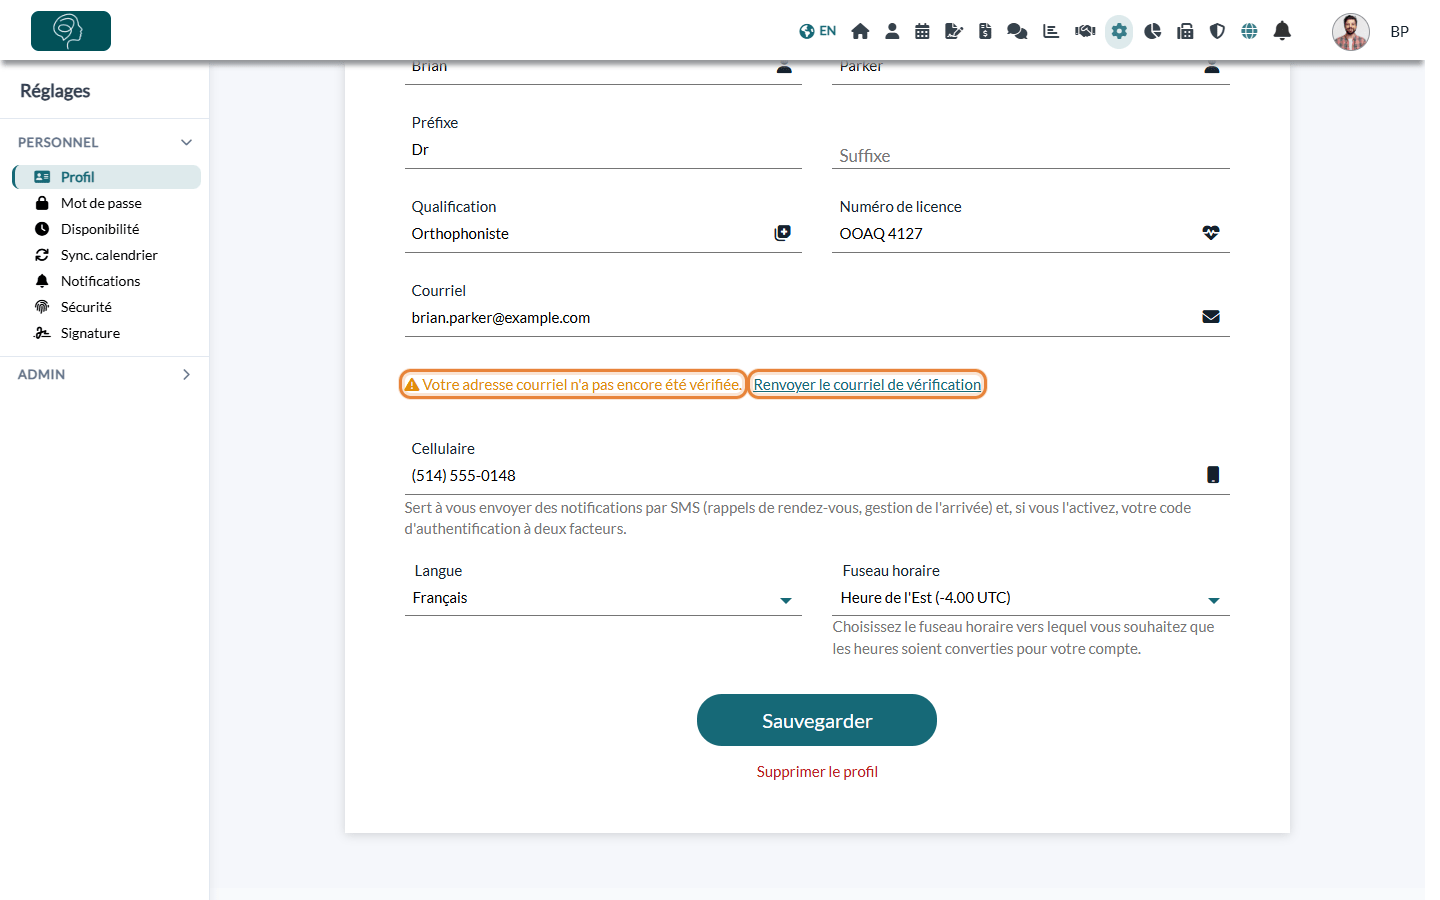Screen dimensions: 1440x900
Task: Go to the home icon
Action: pos(860,31)
